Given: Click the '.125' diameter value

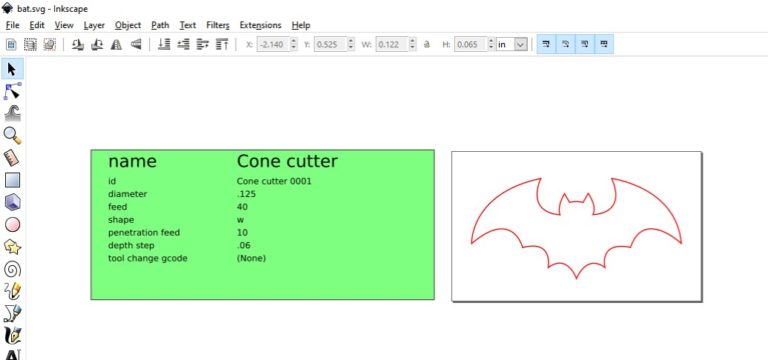Looking at the screenshot, I should [246, 194].
